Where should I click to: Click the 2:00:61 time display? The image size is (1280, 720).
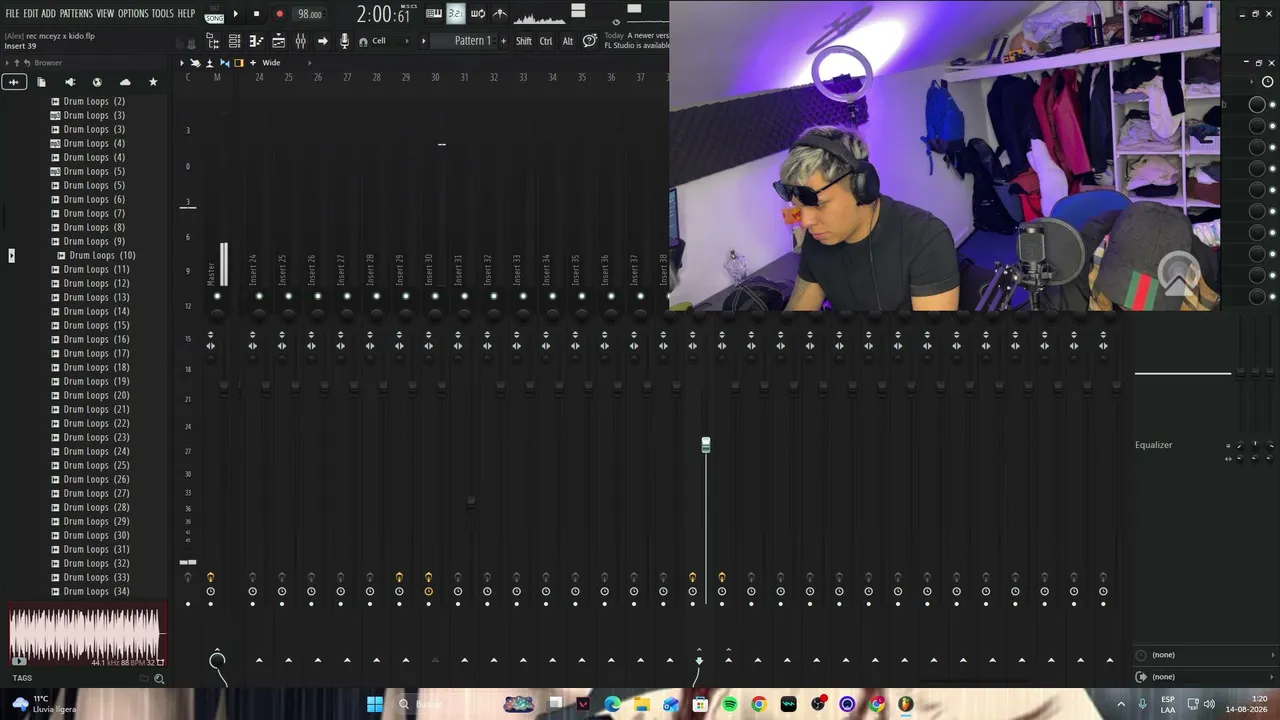click(385, 15)
